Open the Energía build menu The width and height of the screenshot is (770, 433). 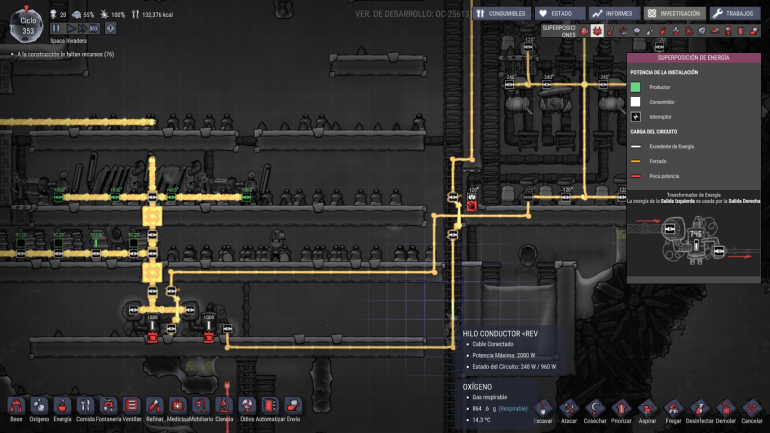pyautogui.click(x=62, y=409)
